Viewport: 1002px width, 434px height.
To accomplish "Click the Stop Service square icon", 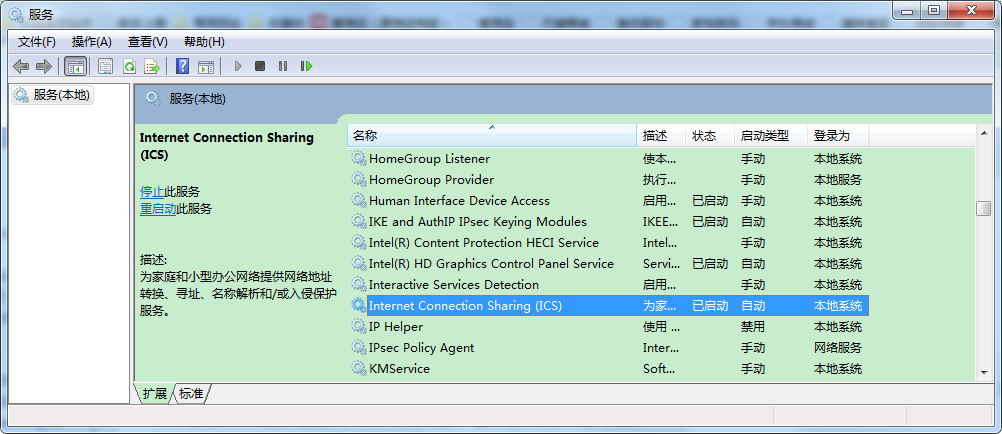I will click(260, 66).
